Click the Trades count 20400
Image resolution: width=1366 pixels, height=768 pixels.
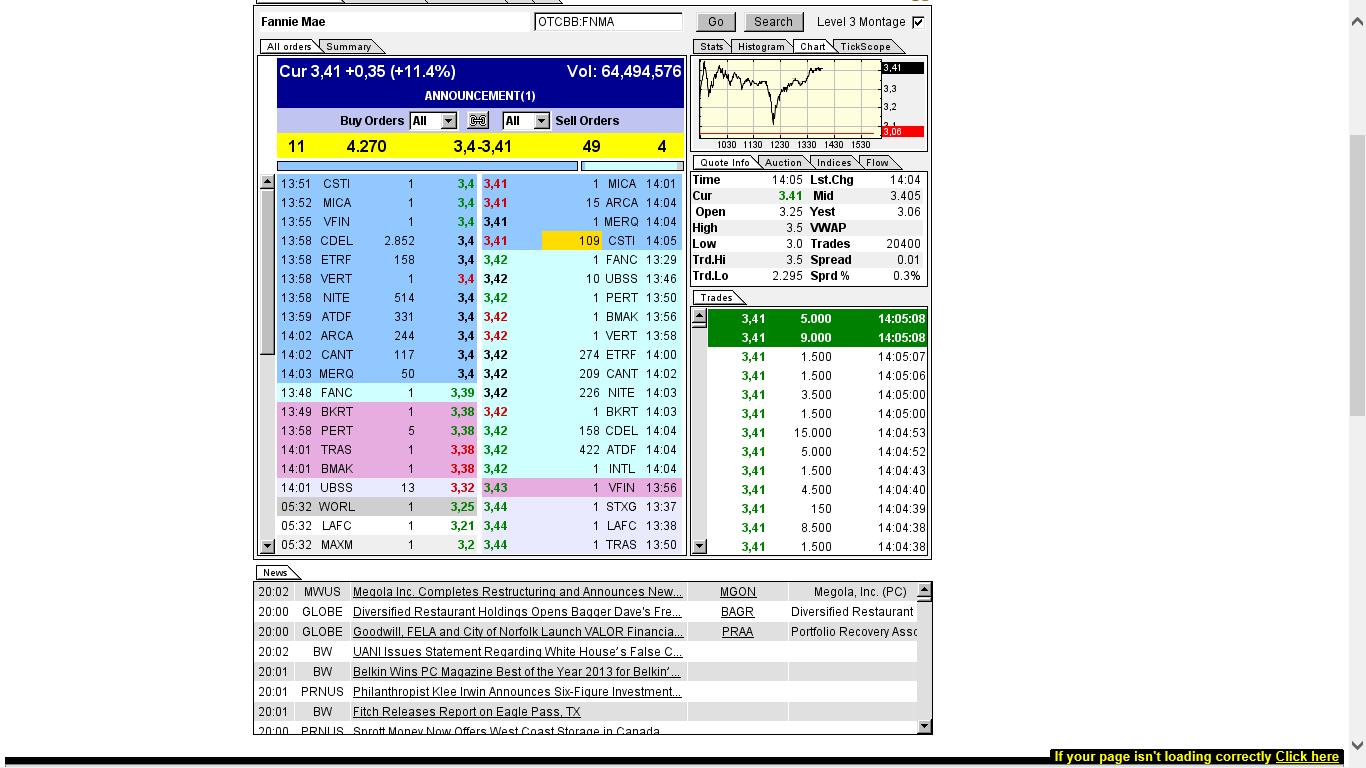click(903, 244)
